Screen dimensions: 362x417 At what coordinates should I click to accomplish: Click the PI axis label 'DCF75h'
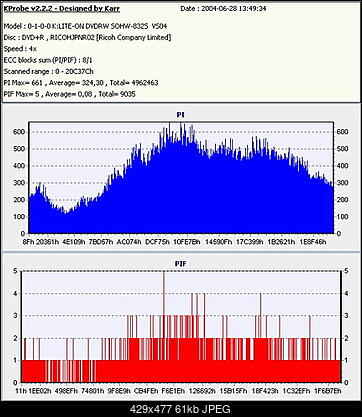157,242
